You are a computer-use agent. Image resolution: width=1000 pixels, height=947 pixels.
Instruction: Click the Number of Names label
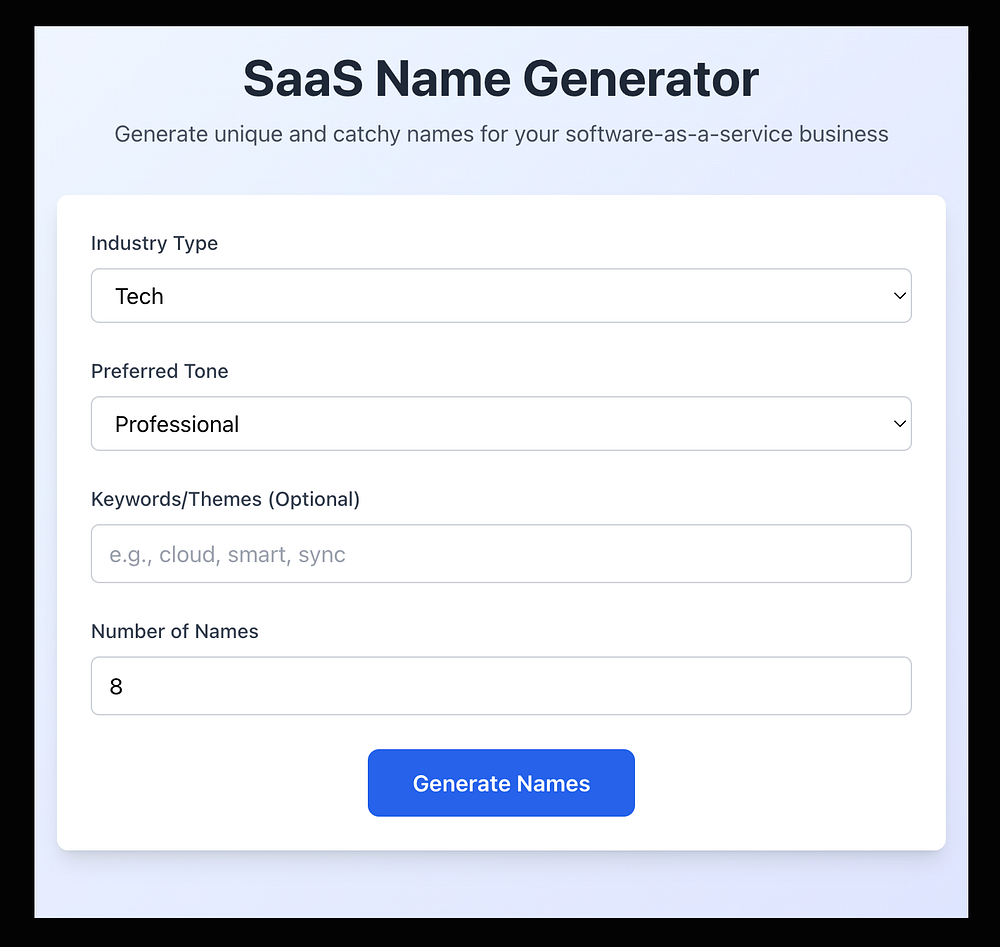tap(175, 631)
